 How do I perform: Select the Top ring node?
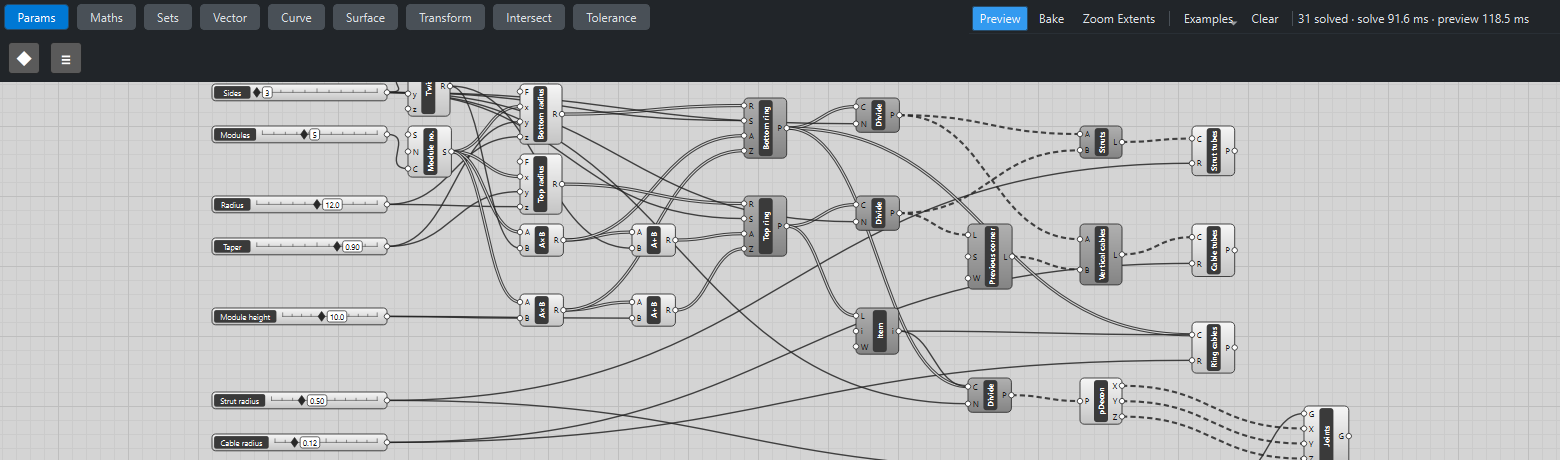766,226
